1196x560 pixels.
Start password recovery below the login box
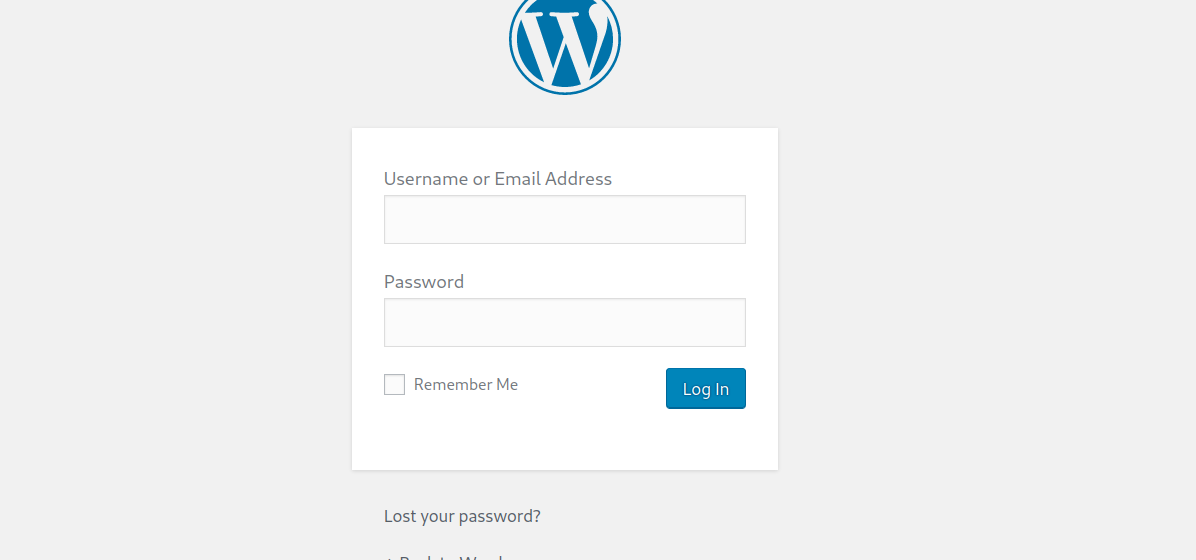(462, 517)
